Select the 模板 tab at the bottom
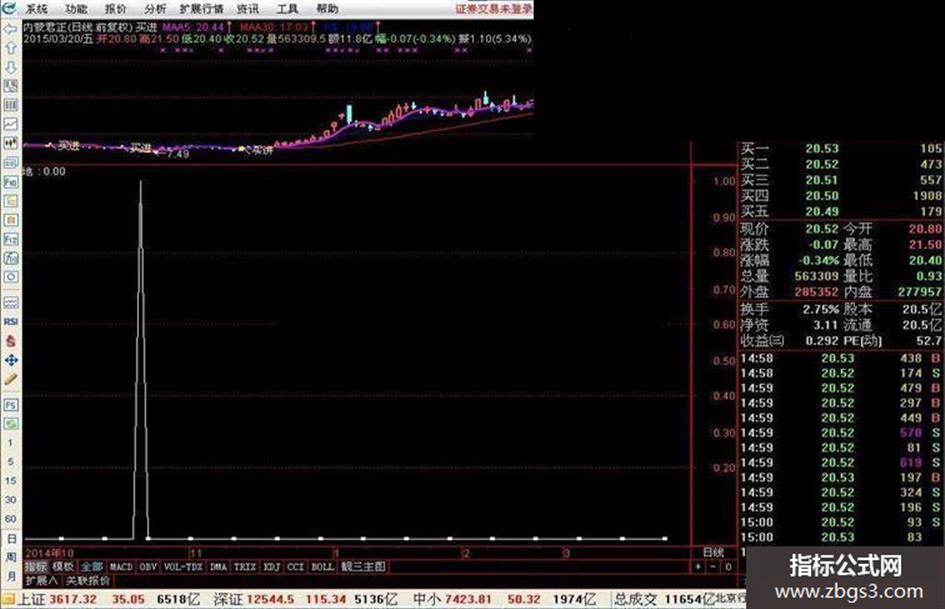Viewport: 945px width, 609px height. tap(63, 567)
